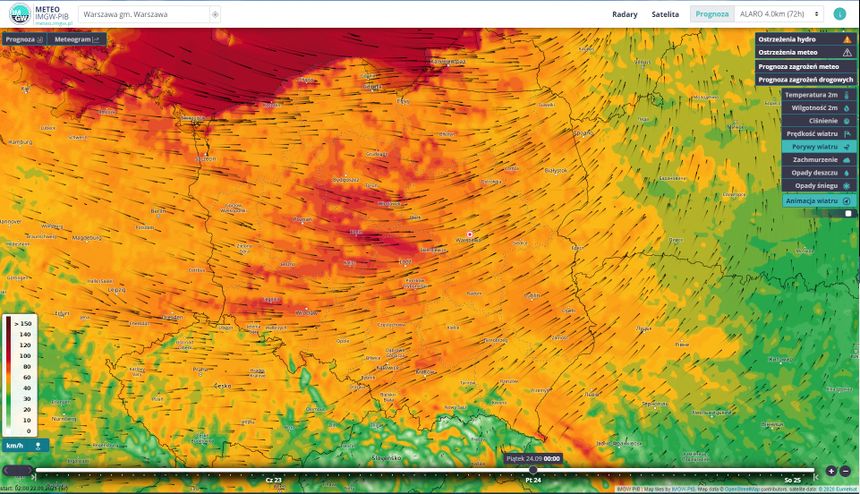Screen dimensions: 860x494
Task: Toggle the Animacja wiatru wind animation layer
Action: coord(818,201)
